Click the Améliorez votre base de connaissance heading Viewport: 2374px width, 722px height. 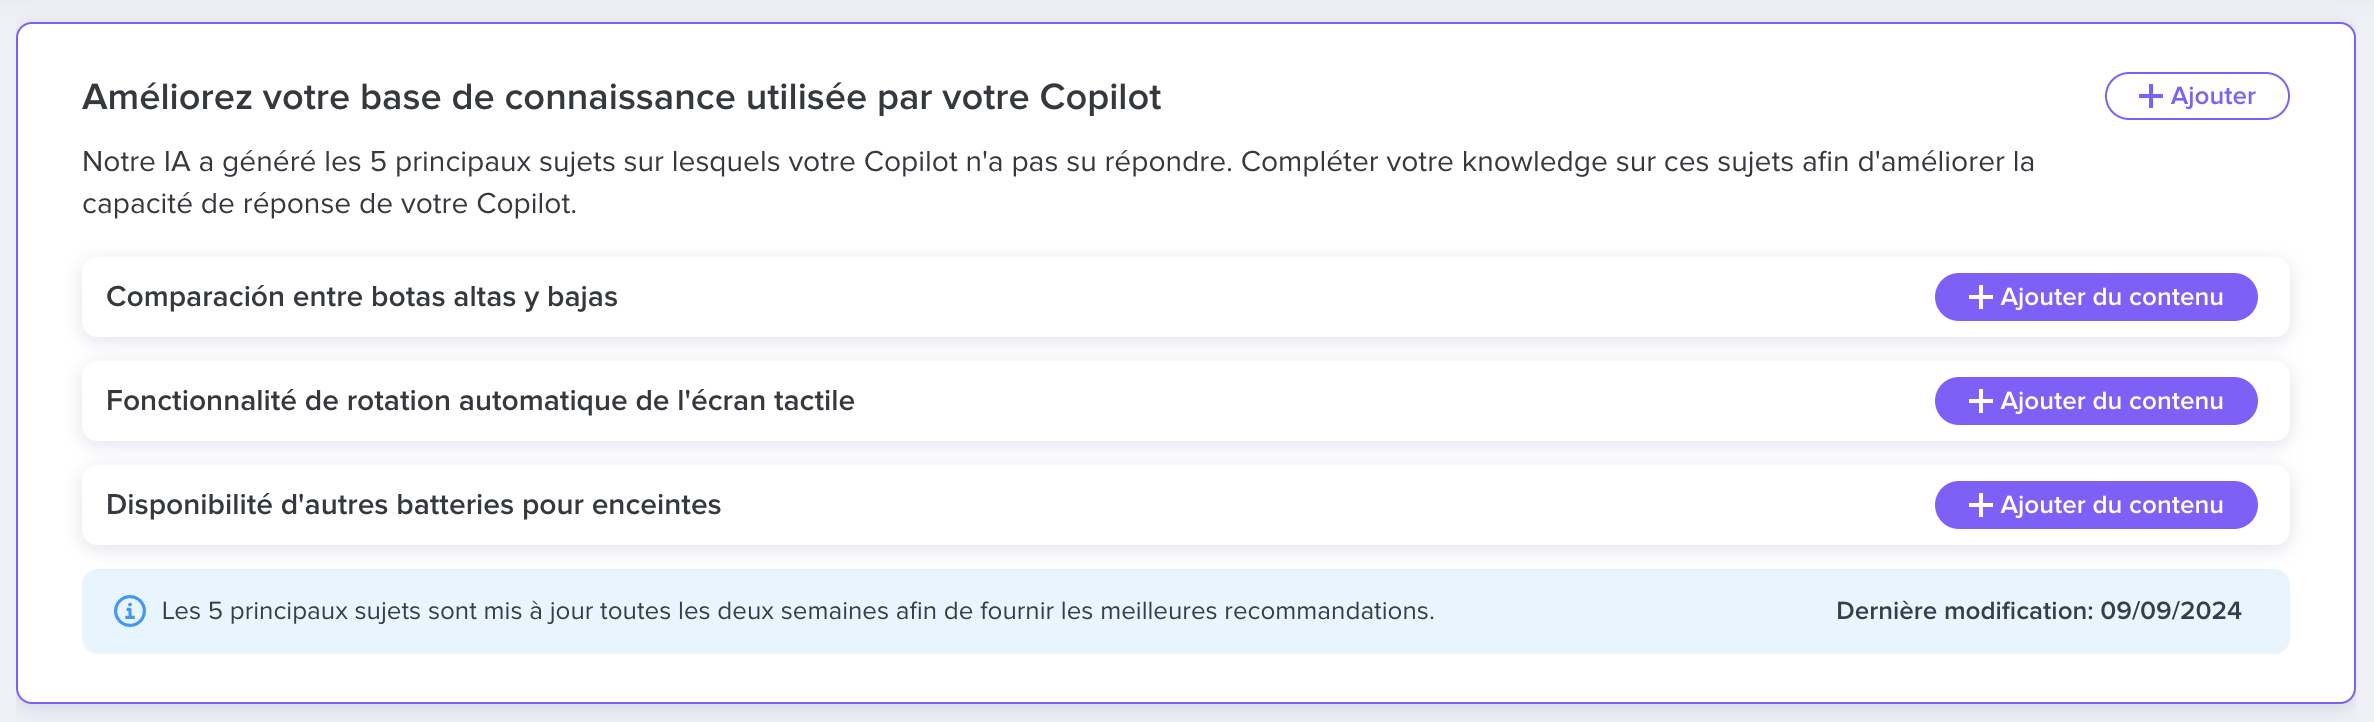tap(621, 97)
